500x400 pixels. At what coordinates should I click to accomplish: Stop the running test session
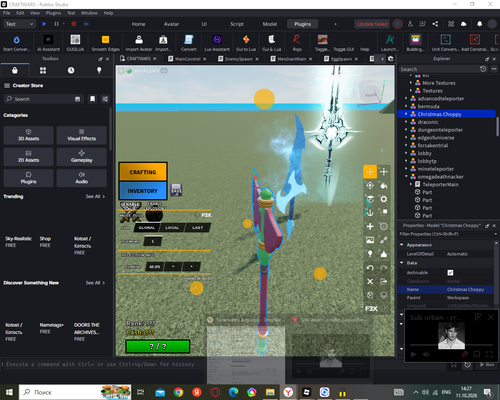click(74, 24)
